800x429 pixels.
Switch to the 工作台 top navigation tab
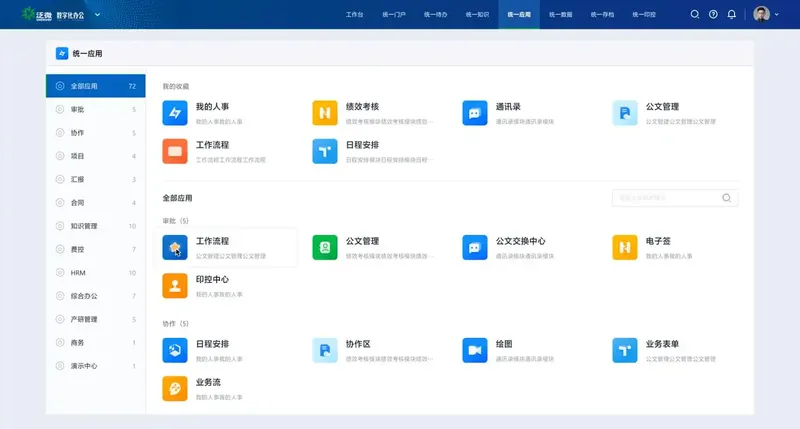tap(355, 14)
